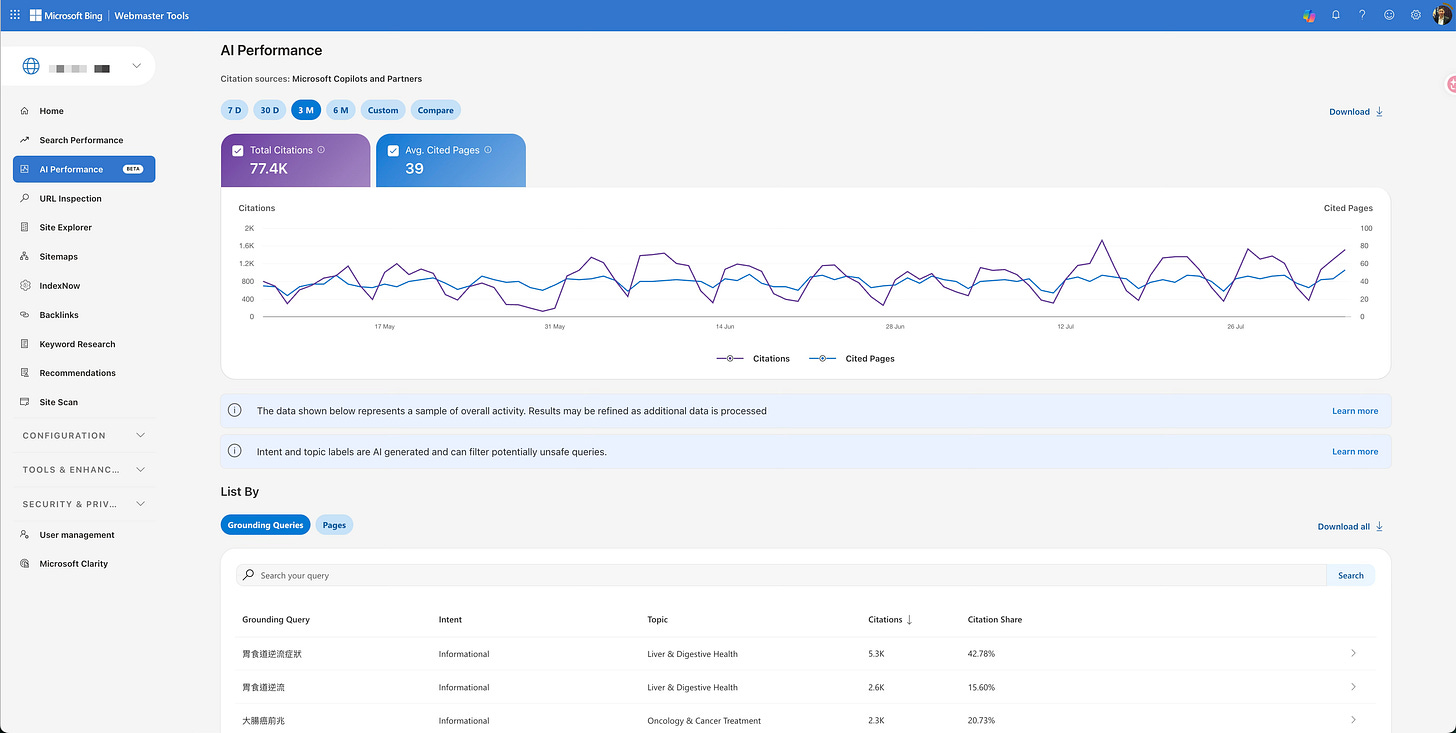Uncheck the Total Citations checkbox
Screen dimensions: 1456x733
coord(237,150)
